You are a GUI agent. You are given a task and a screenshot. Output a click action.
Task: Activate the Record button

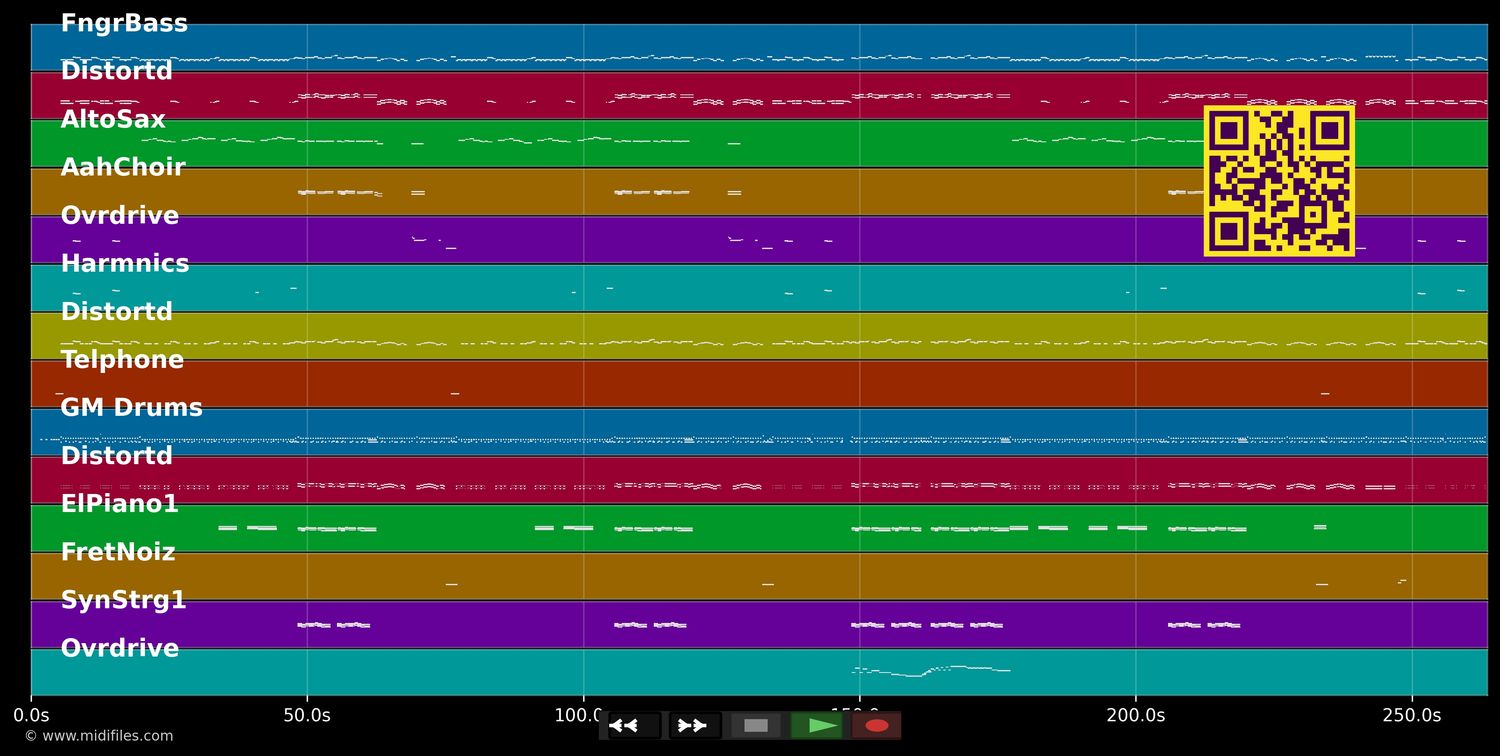876,725
